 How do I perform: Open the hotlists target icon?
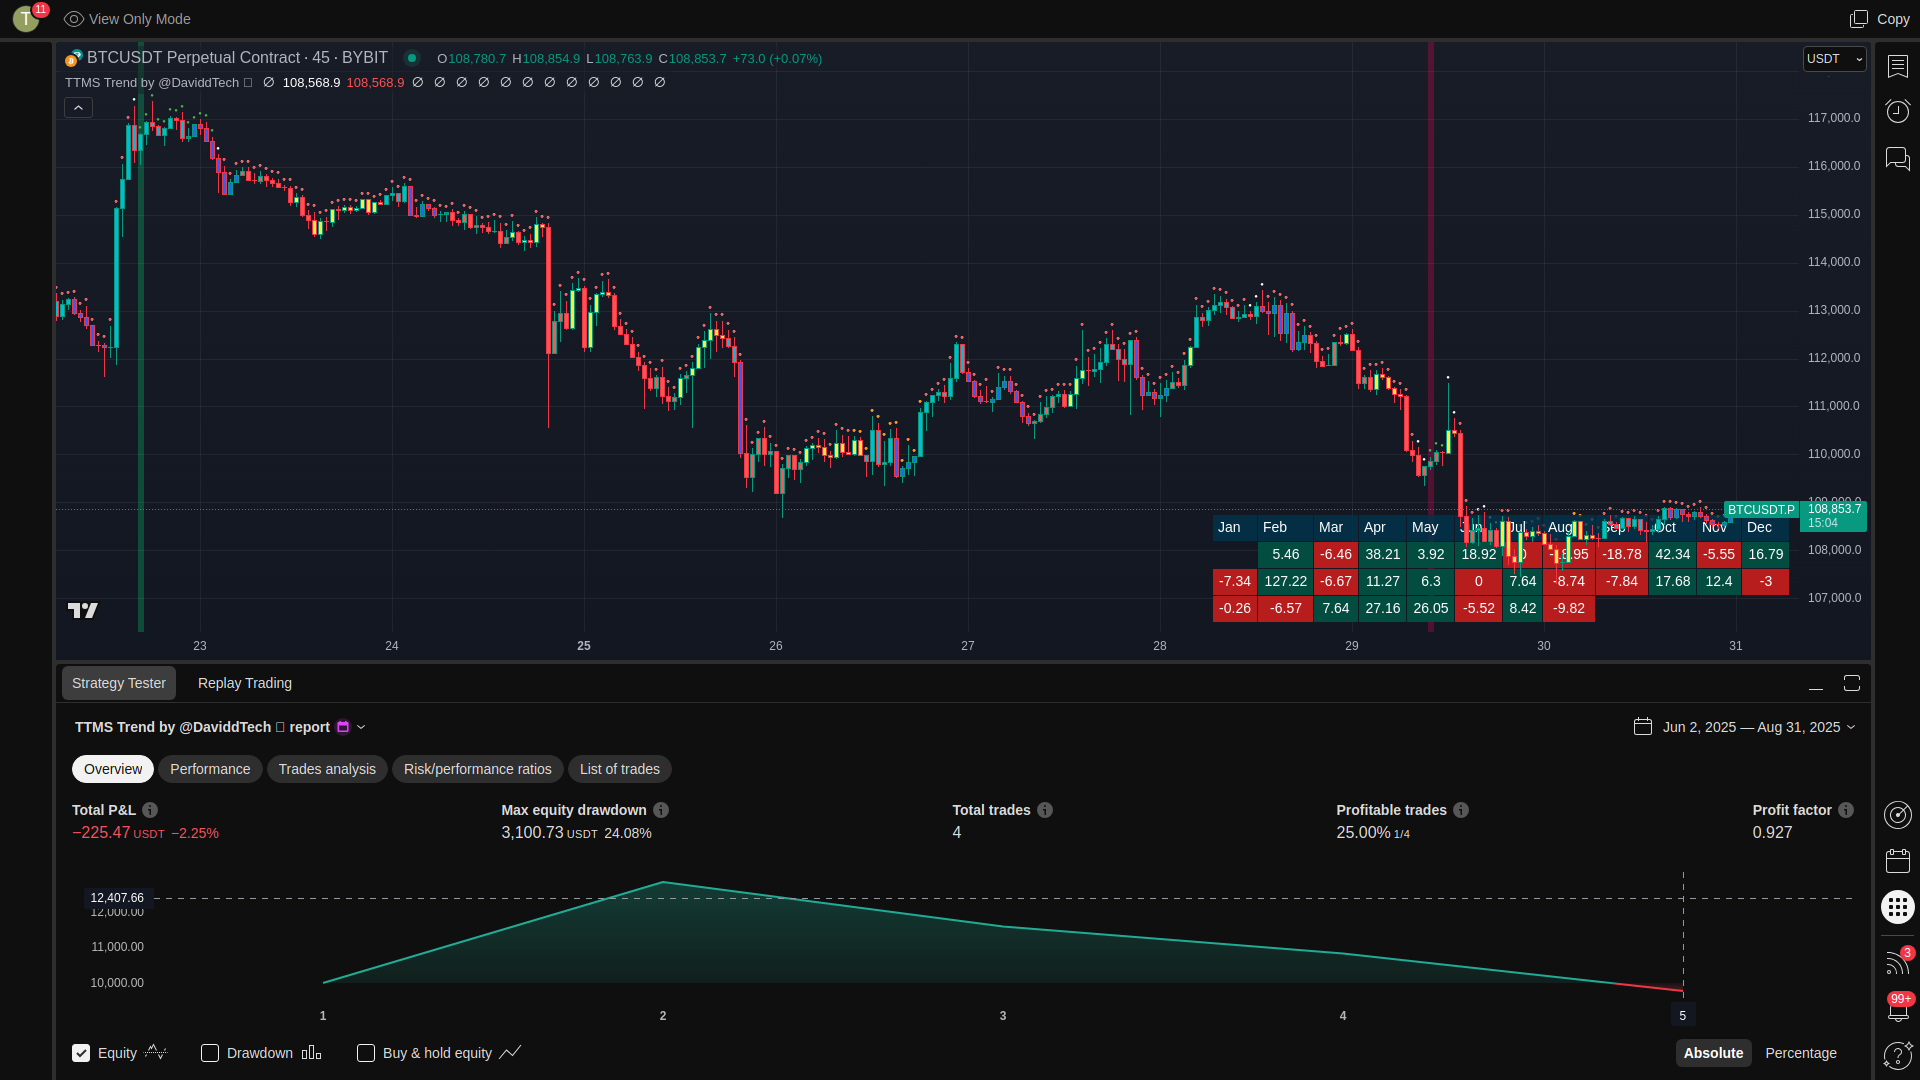tap(1897, 815)
